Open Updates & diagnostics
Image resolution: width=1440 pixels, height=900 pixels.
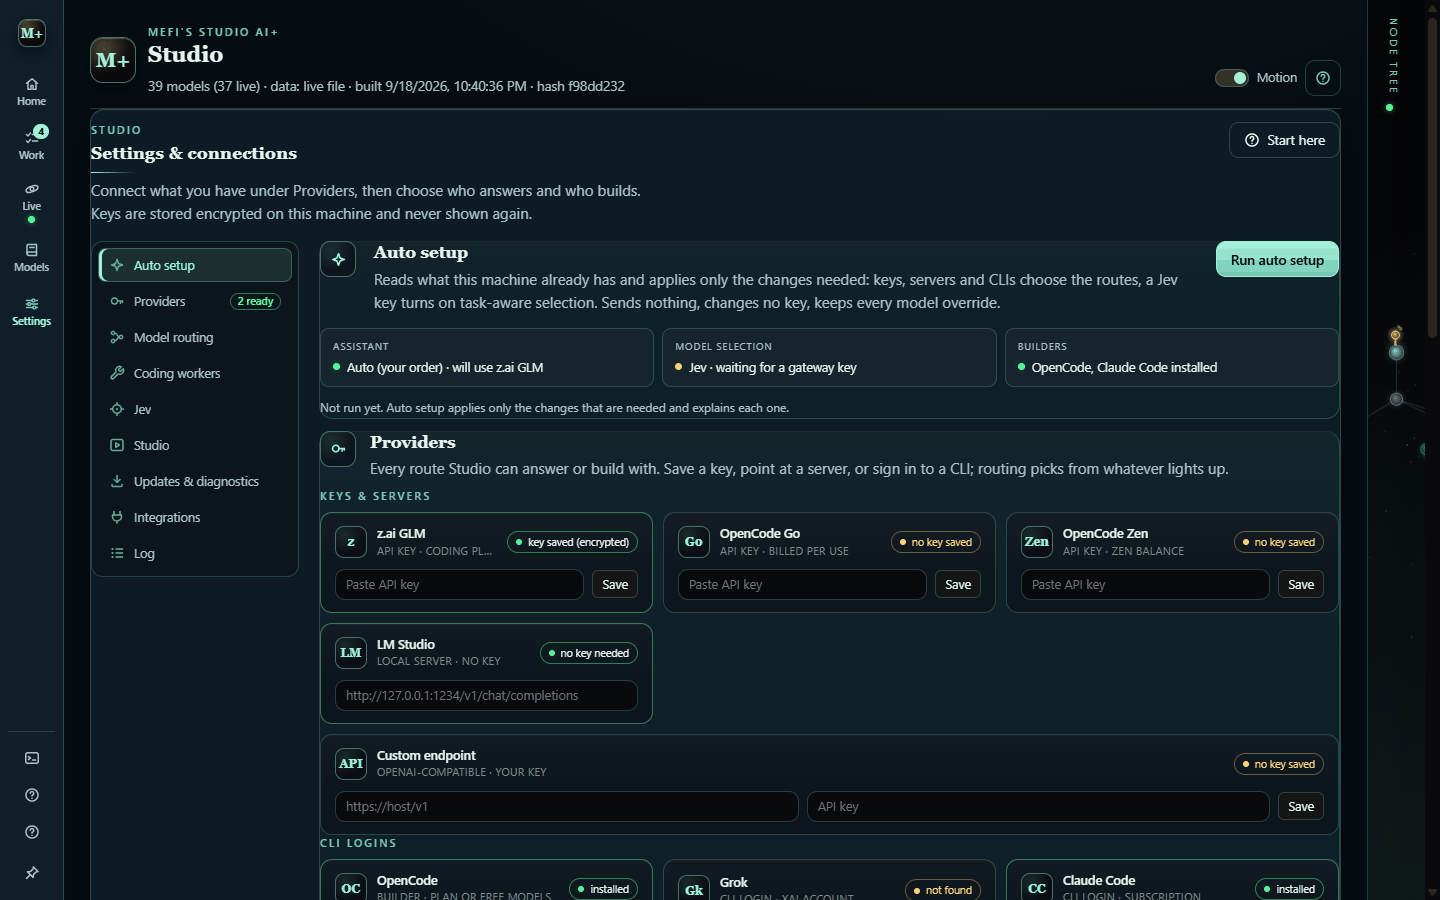(195, 481)
